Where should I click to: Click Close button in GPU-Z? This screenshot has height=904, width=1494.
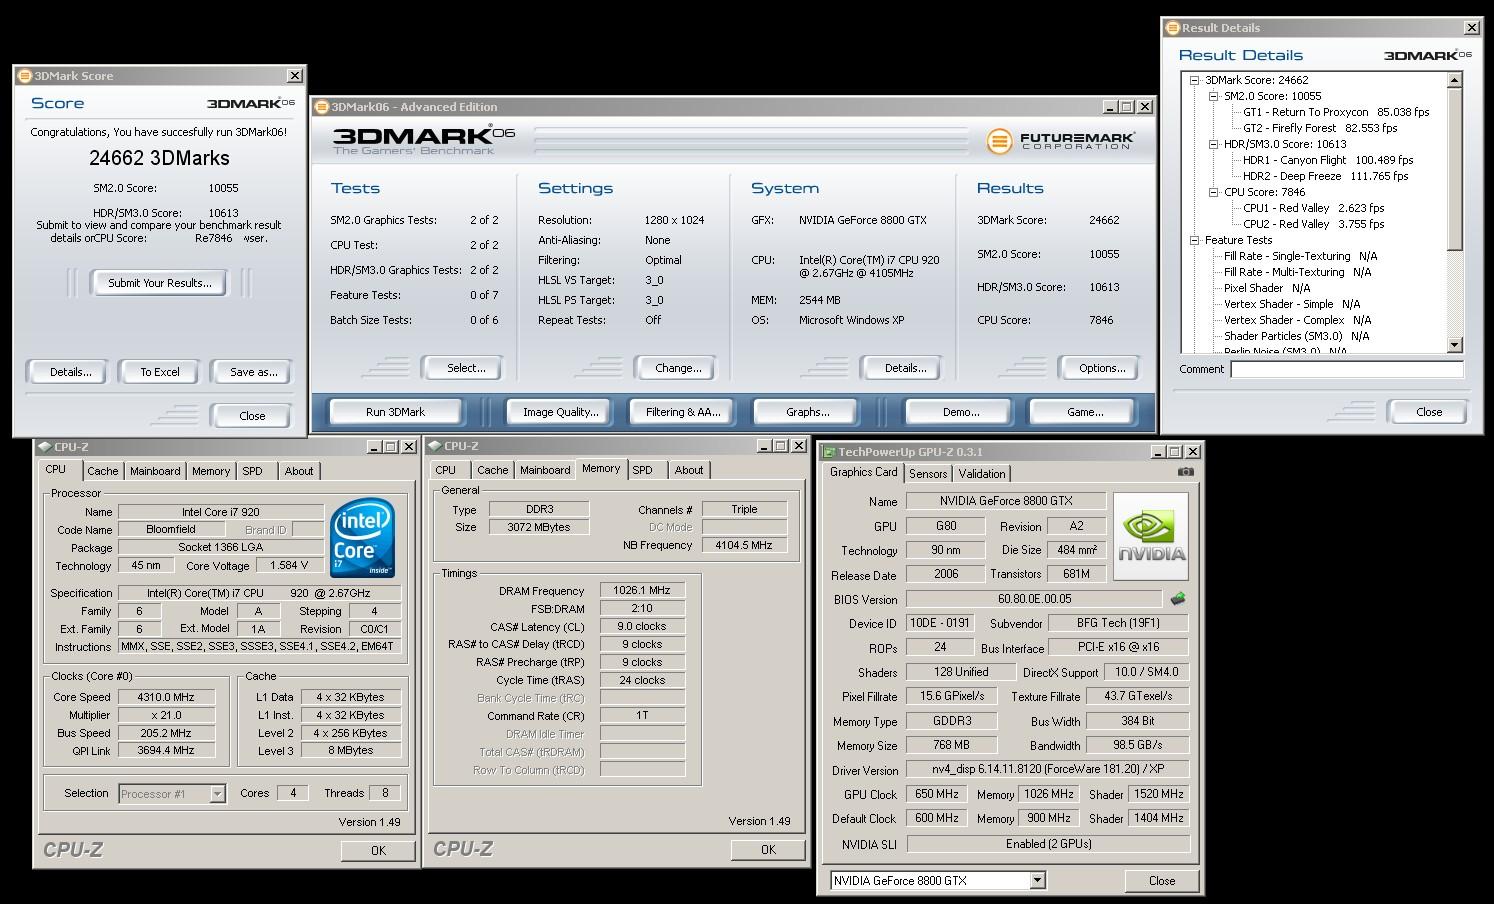coord(1161,881)
